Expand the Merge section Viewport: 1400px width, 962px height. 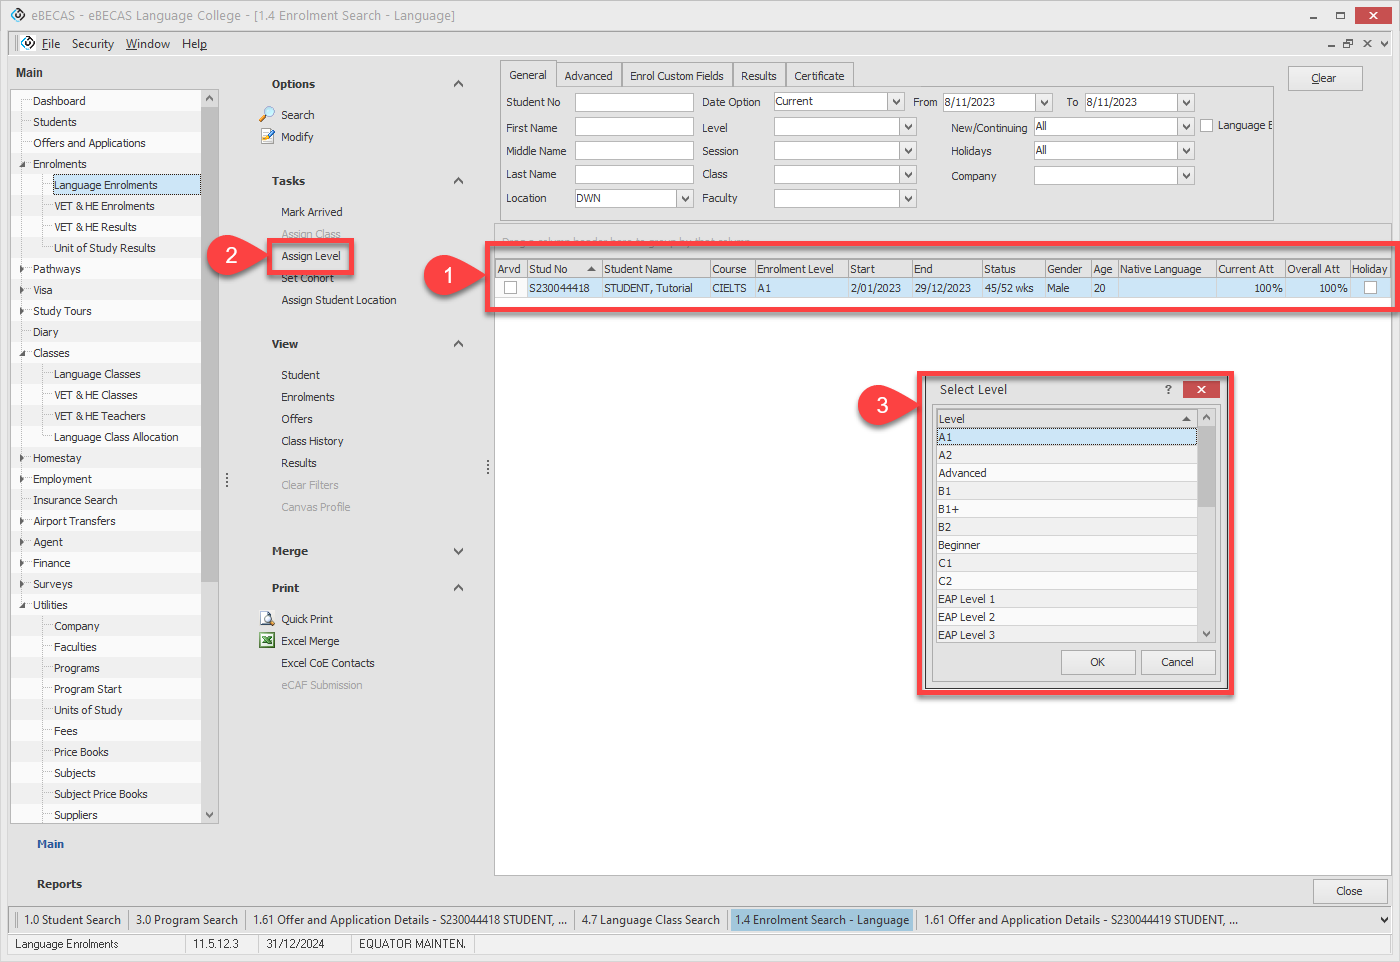tap(458, 551)
